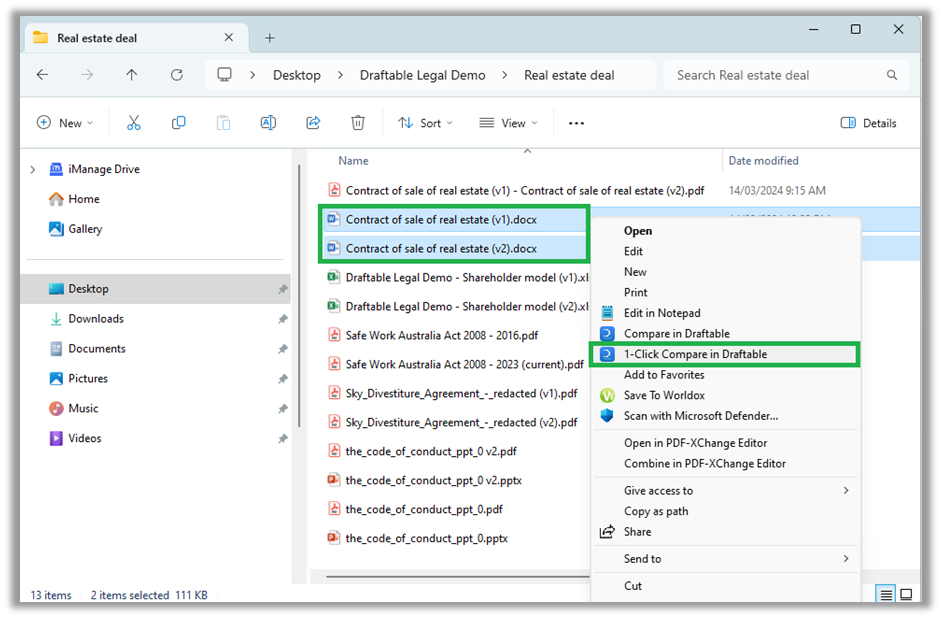
Task: Click the Share icon in the toolbar
Action: click(313, 122)
